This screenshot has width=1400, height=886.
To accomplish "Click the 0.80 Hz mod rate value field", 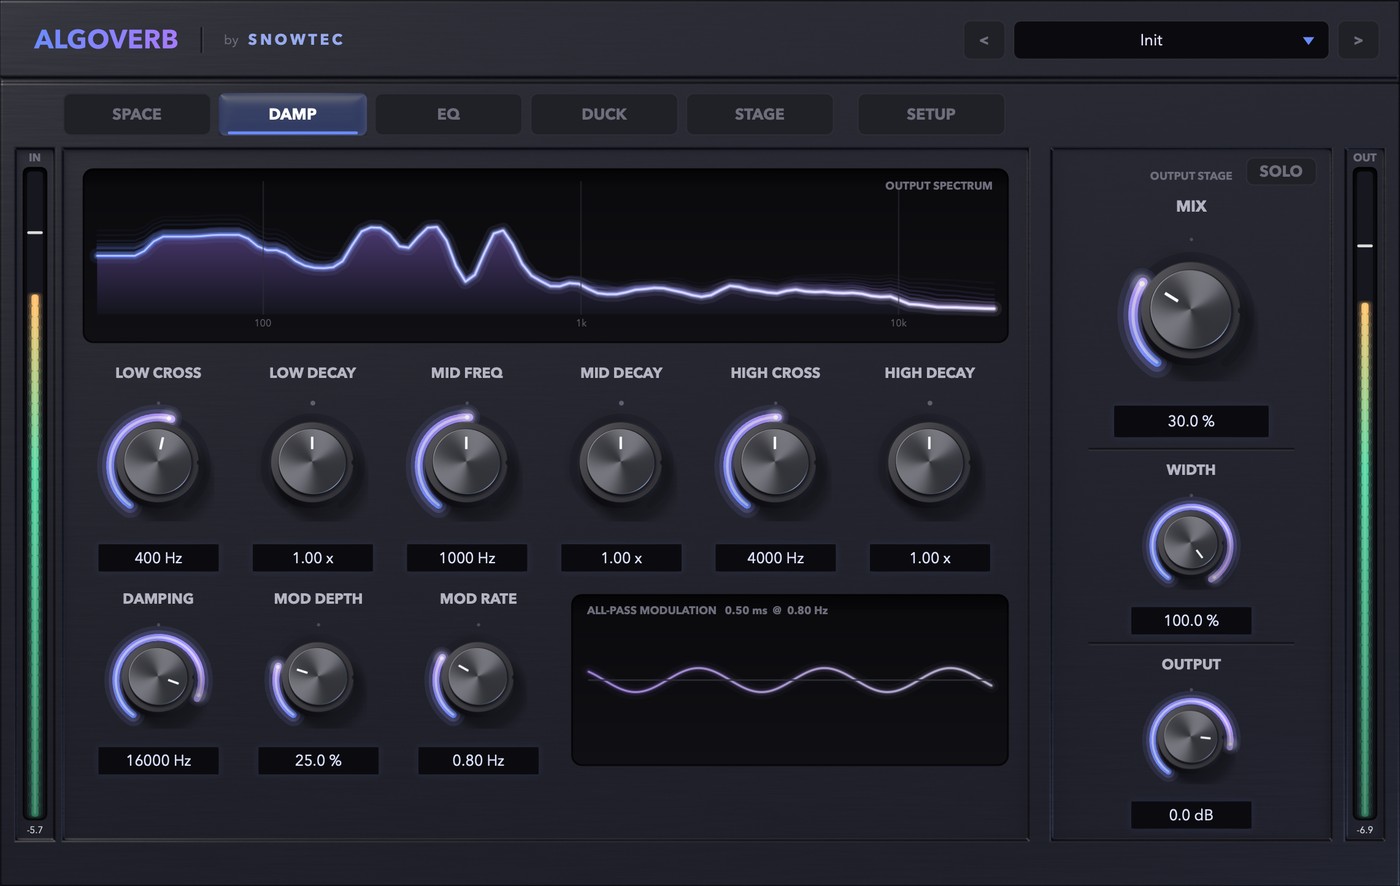I will 478,760.
